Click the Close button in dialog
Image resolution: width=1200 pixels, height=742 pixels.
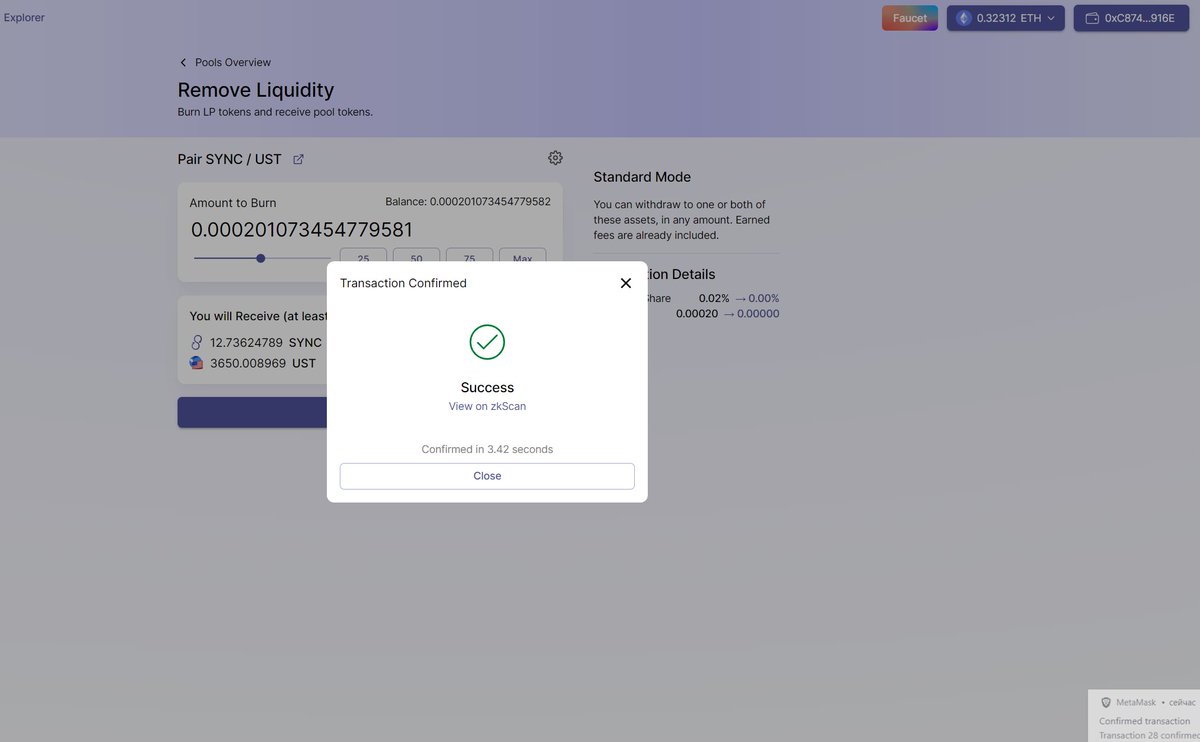[x=487, y=476]
